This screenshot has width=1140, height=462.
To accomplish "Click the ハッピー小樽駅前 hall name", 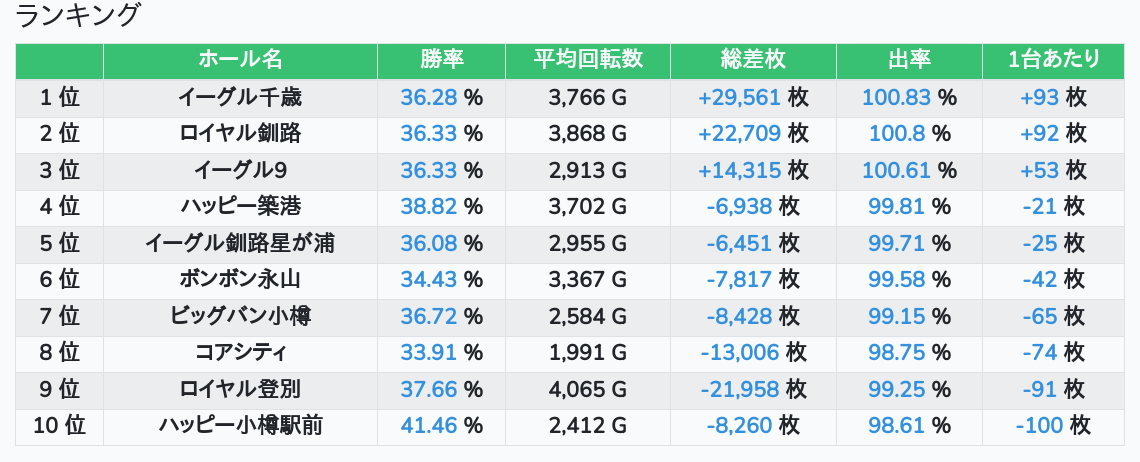I will [240, 426].
